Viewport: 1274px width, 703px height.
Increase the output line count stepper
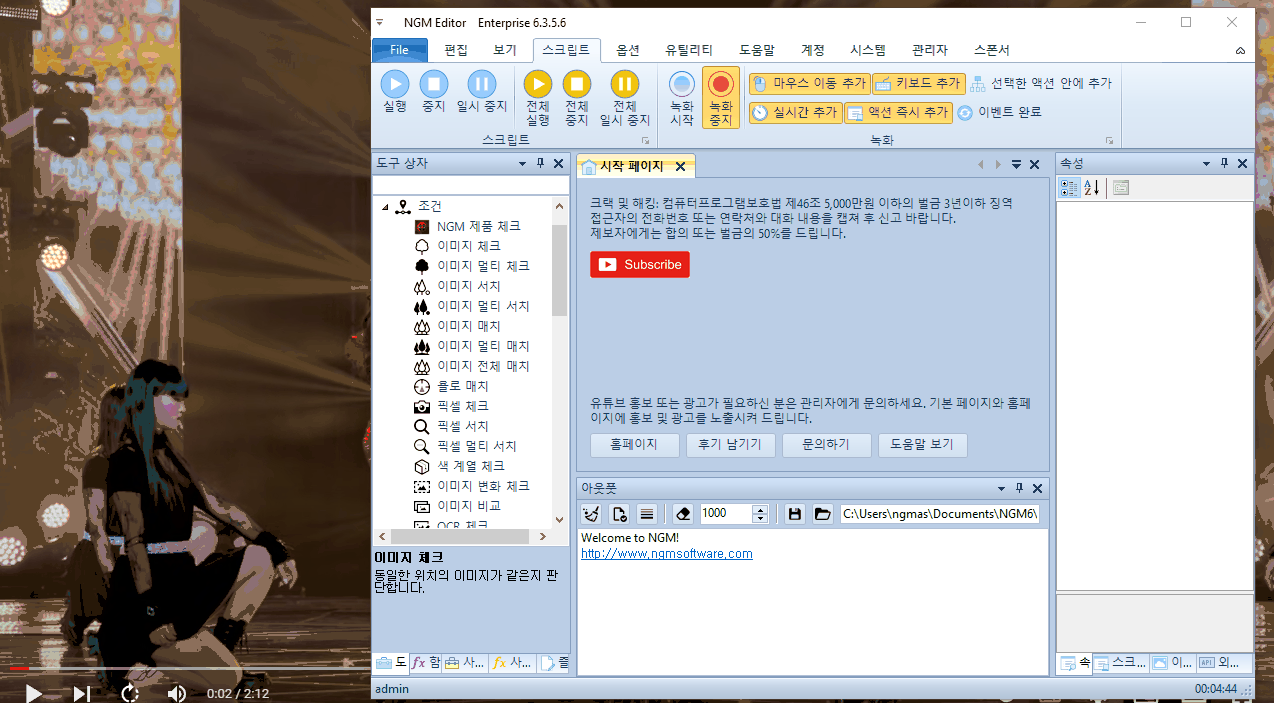(760, 509)
